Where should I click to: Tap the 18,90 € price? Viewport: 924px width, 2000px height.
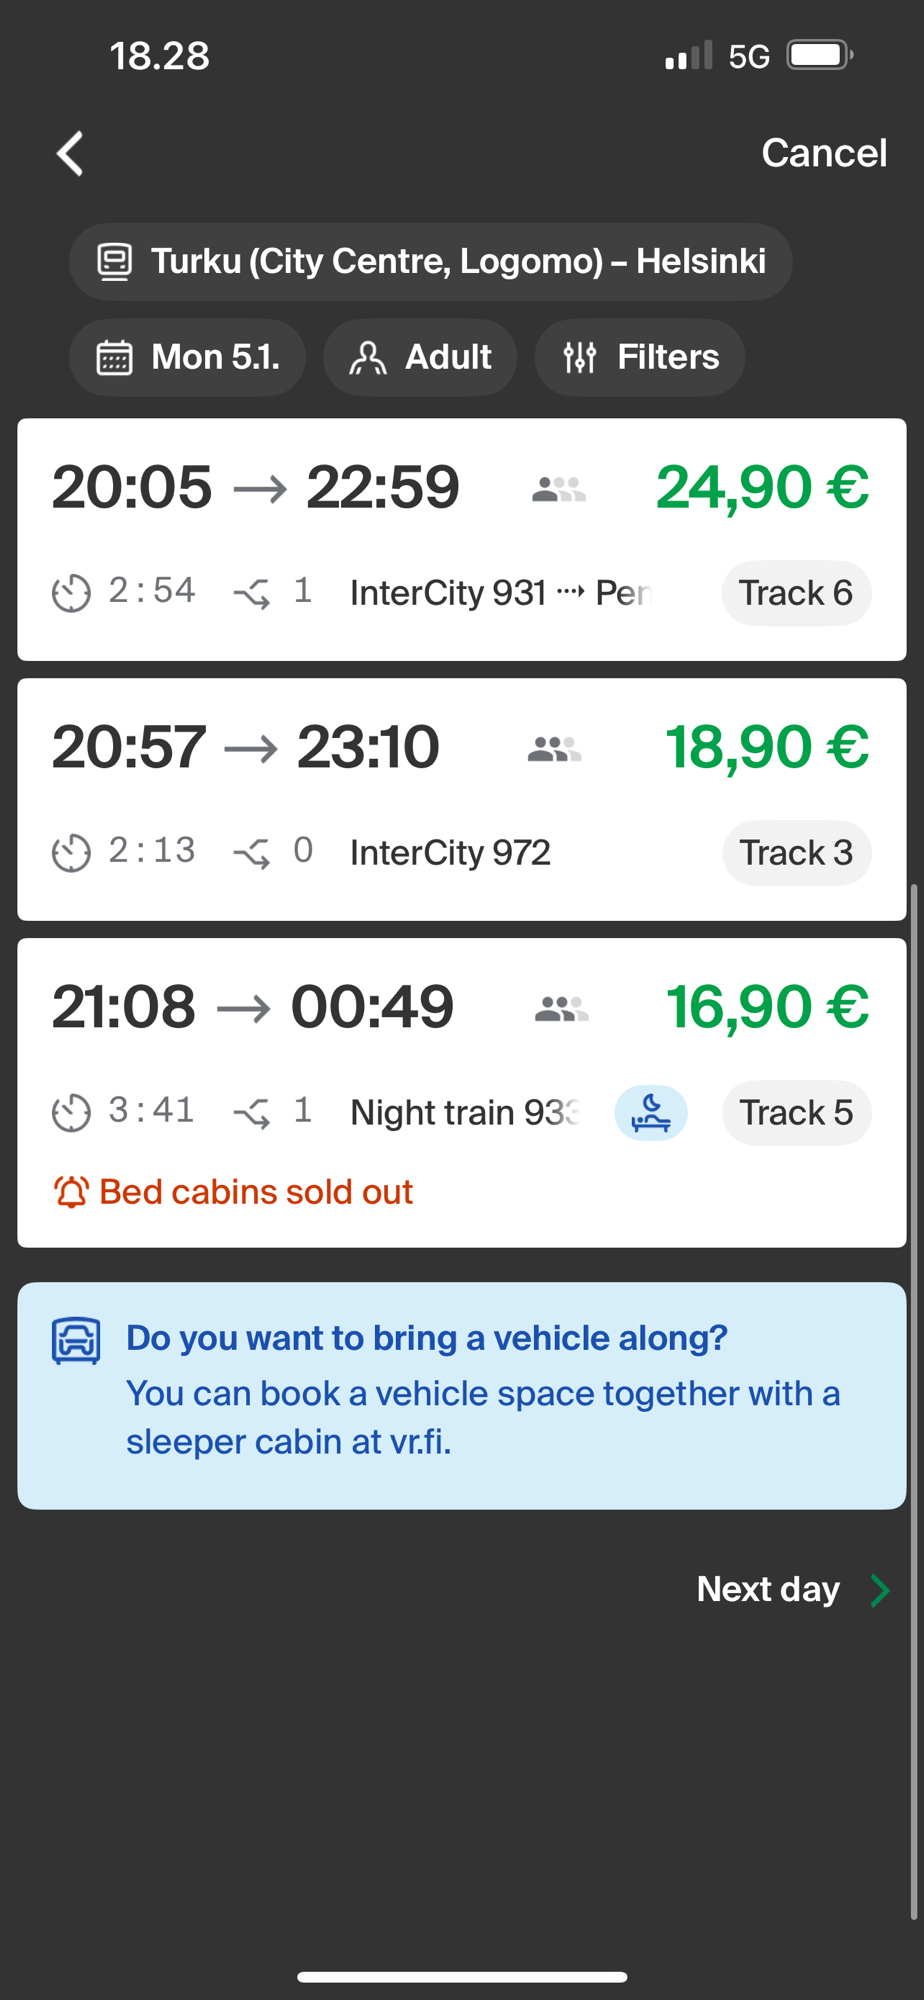point(767,747)
